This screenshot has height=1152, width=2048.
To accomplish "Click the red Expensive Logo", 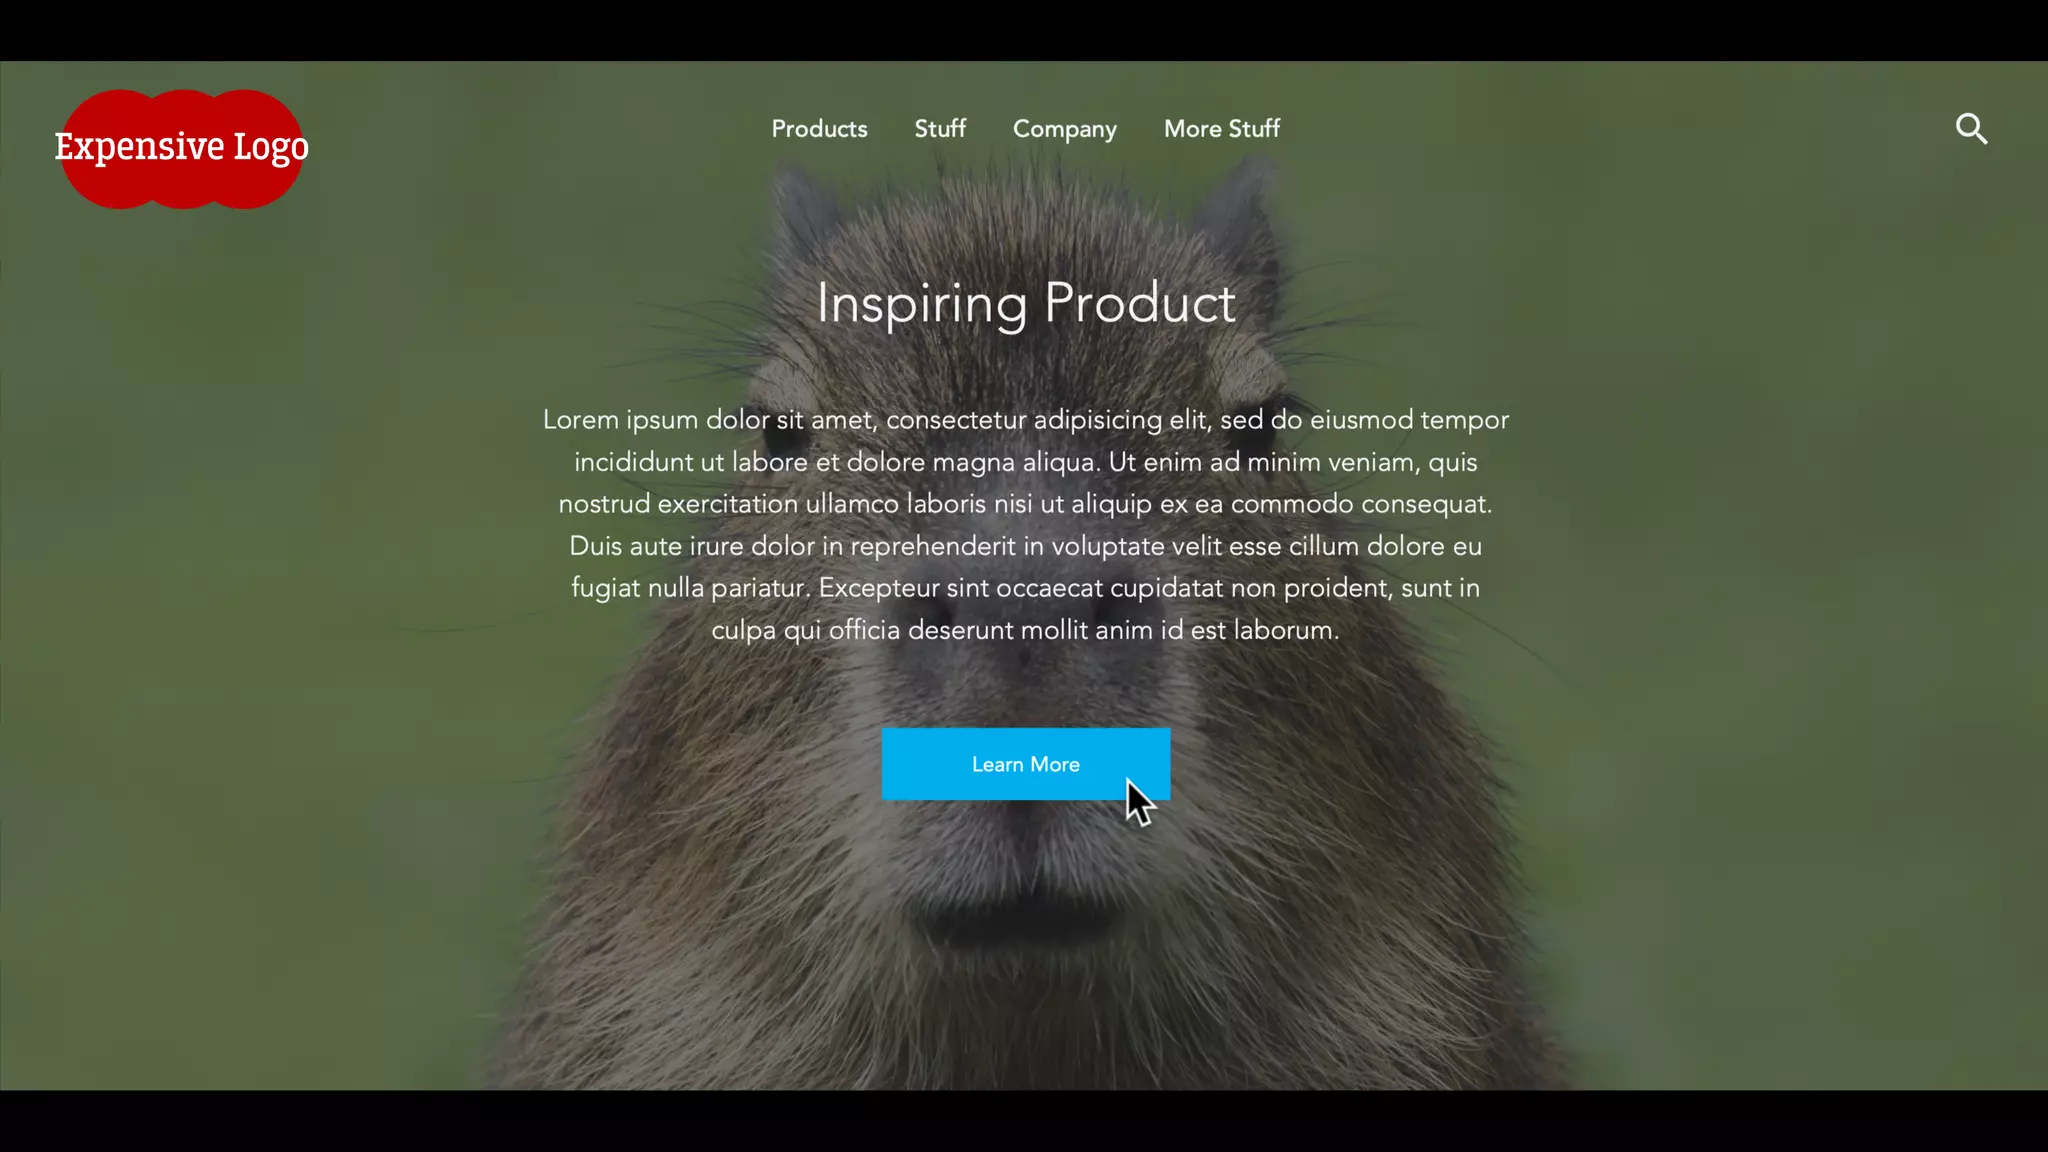I will [x=182, y=149].
